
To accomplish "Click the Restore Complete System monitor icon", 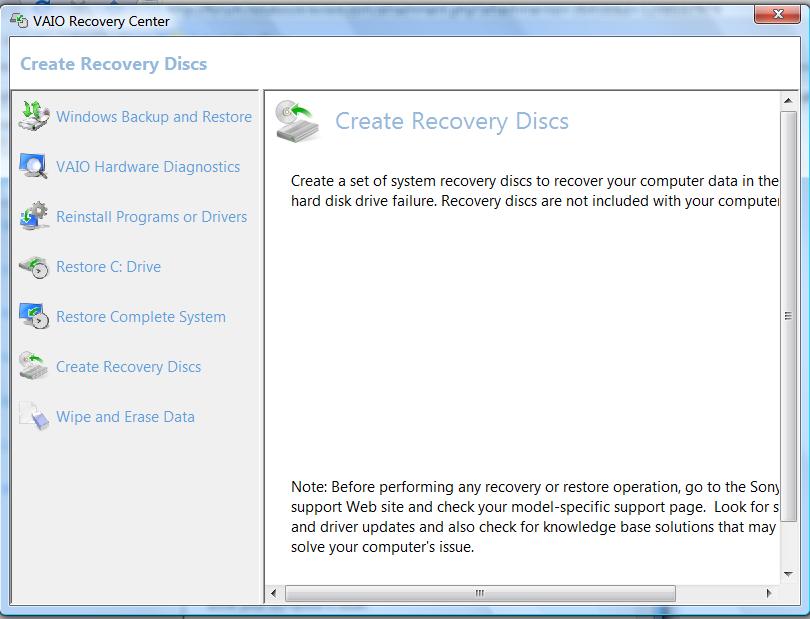I will coord(34,316).
